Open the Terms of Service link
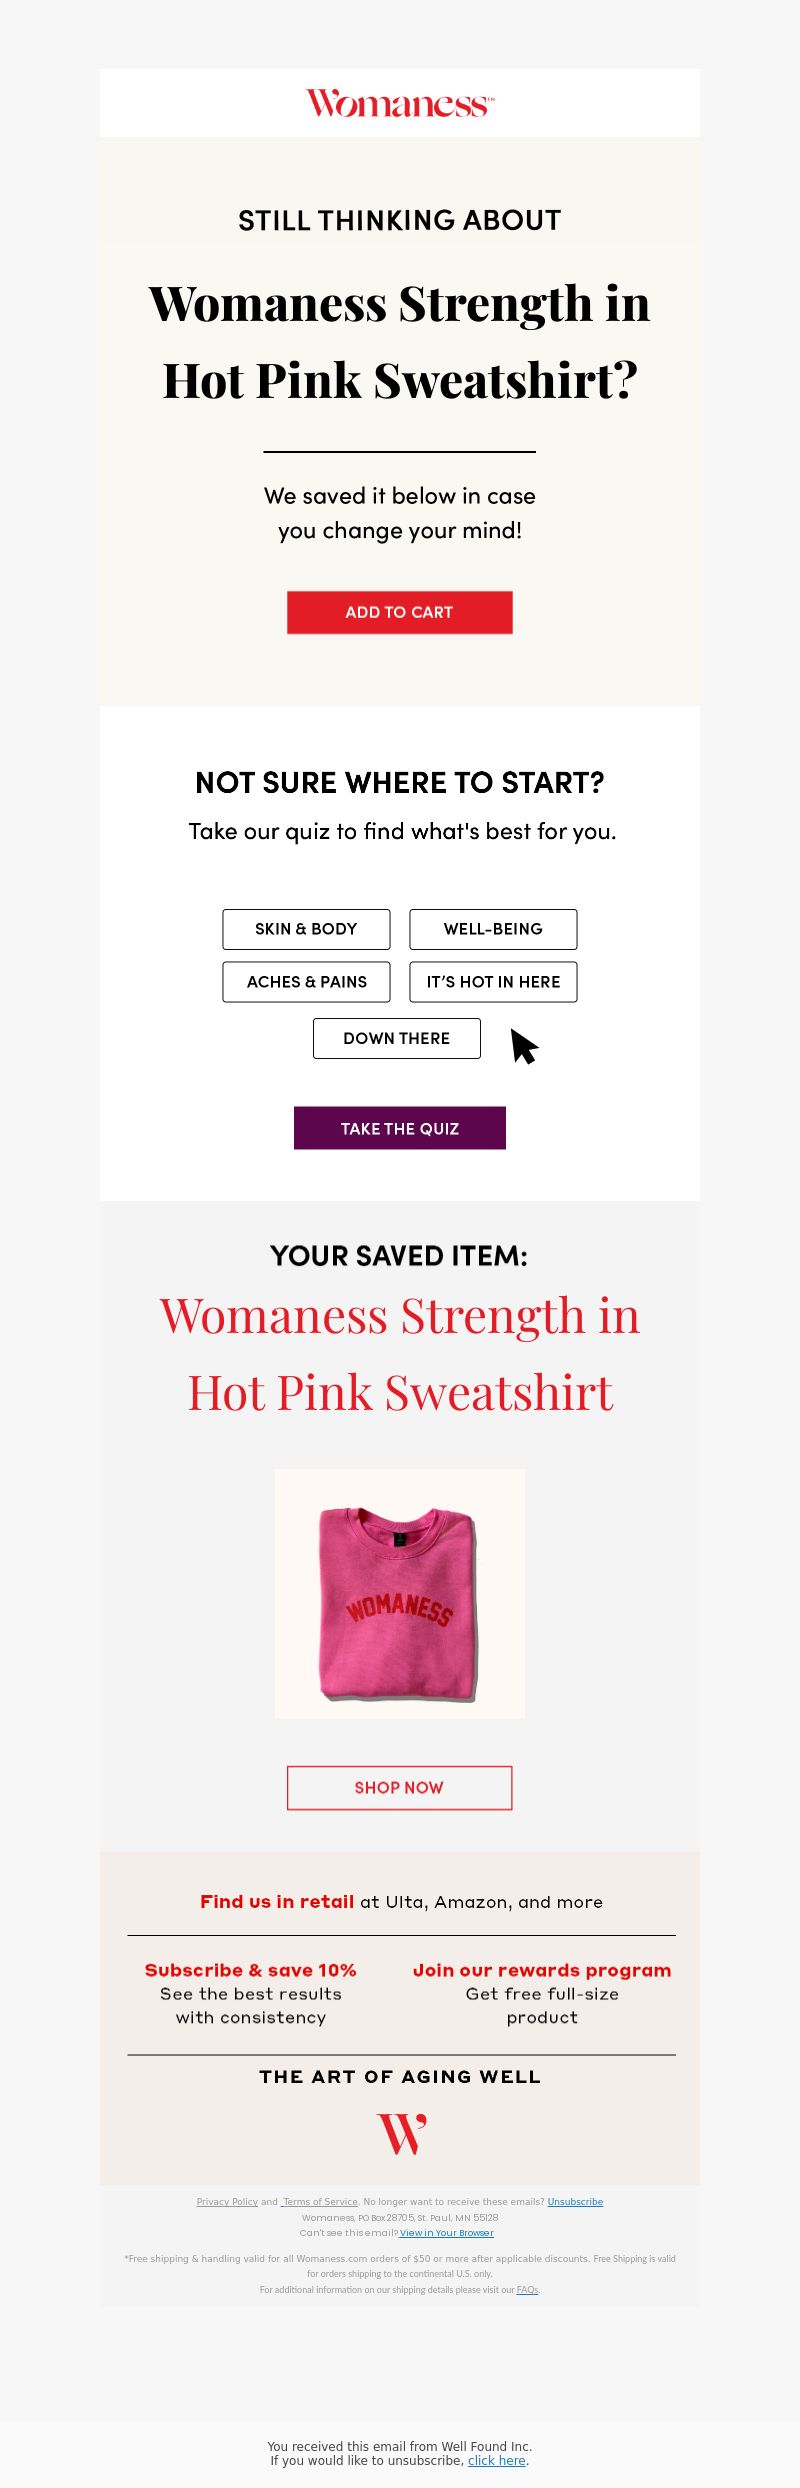800x2488 pixels. click(x=320, y=2201)
